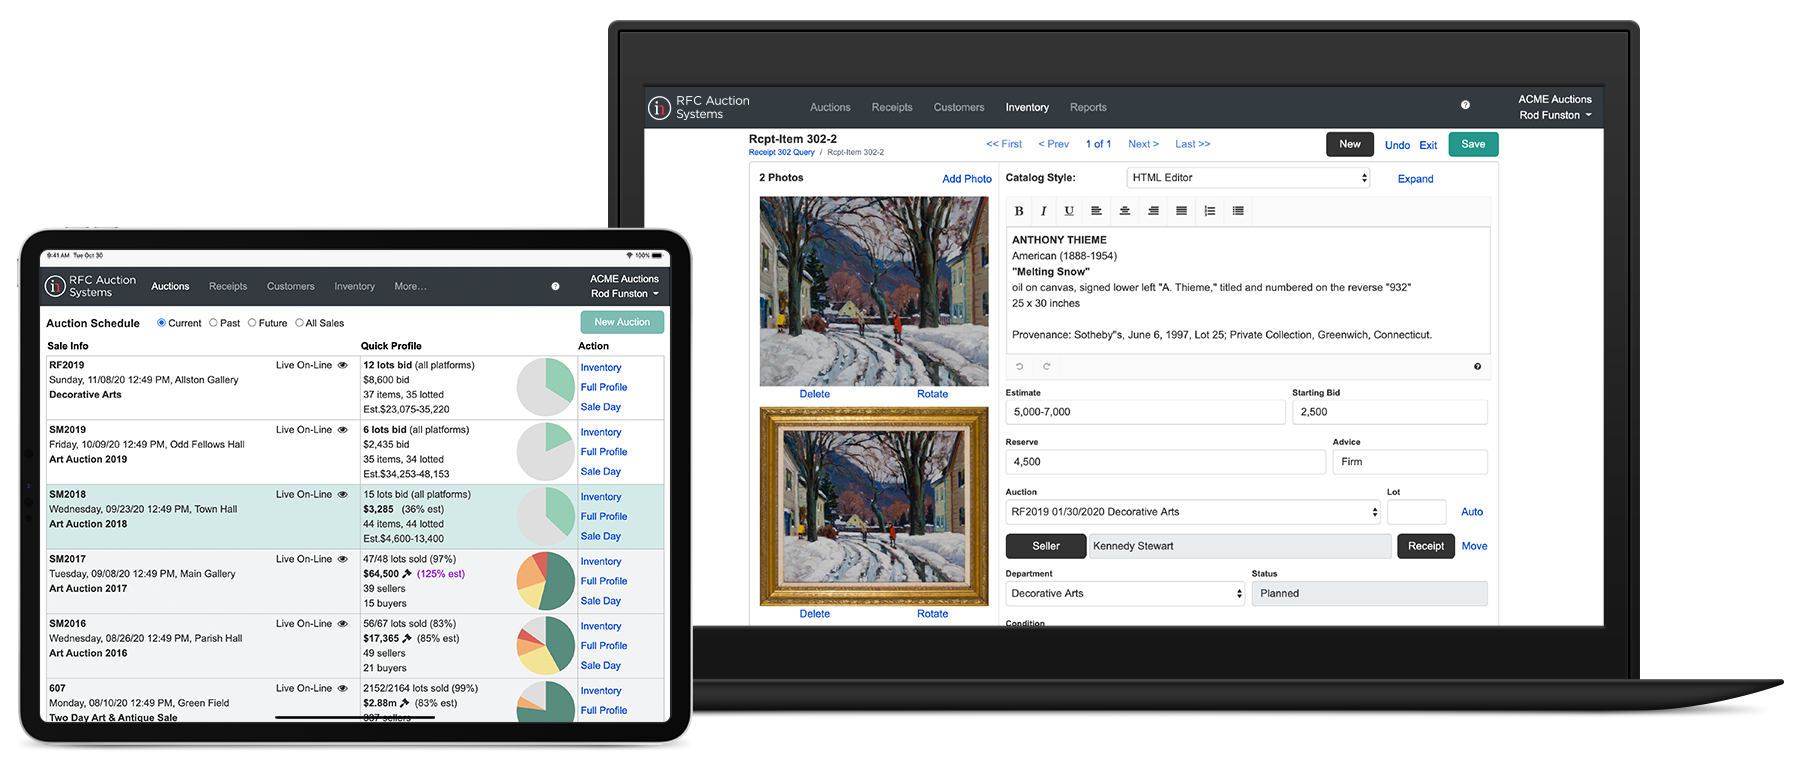Click the Receipt button next to Kennedy Stewart

pos(1426,546)
